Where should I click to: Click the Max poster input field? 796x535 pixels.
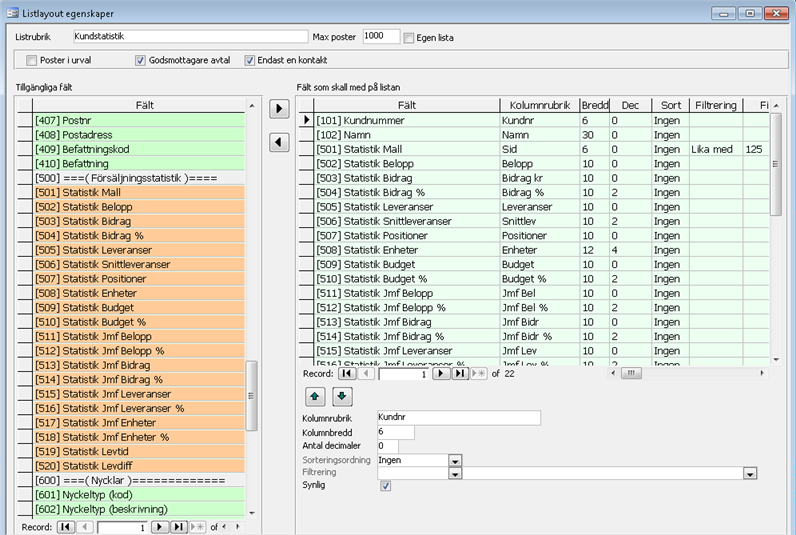[380, 36]
